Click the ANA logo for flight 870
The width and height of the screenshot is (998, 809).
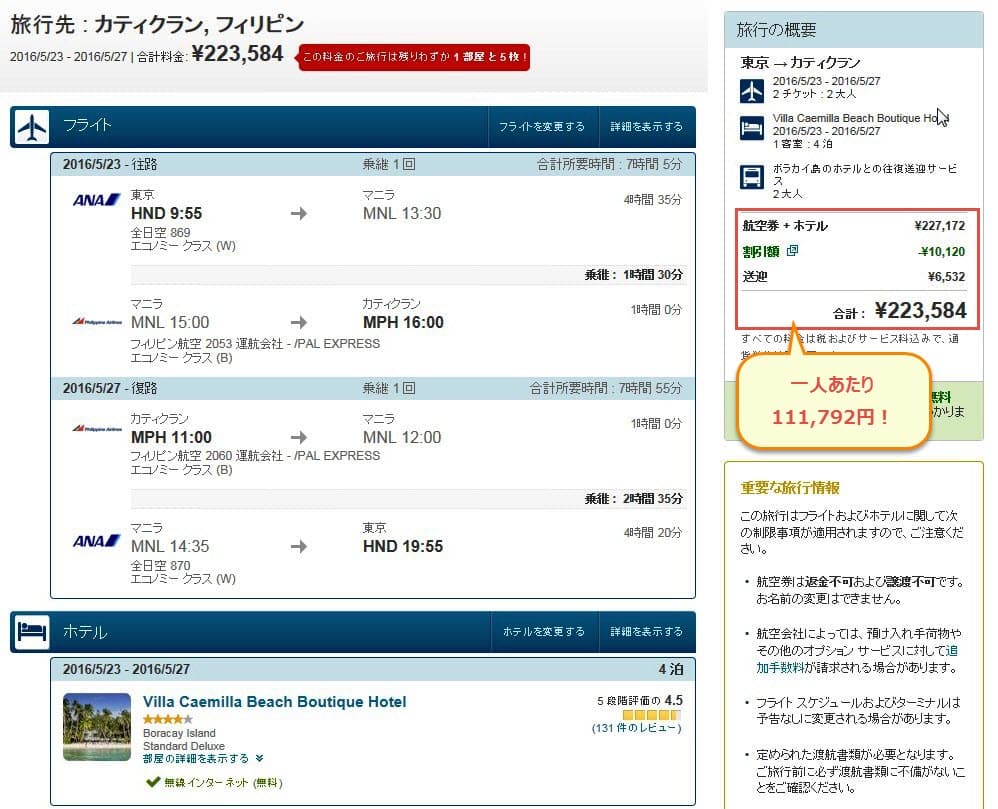coord(96,541)
